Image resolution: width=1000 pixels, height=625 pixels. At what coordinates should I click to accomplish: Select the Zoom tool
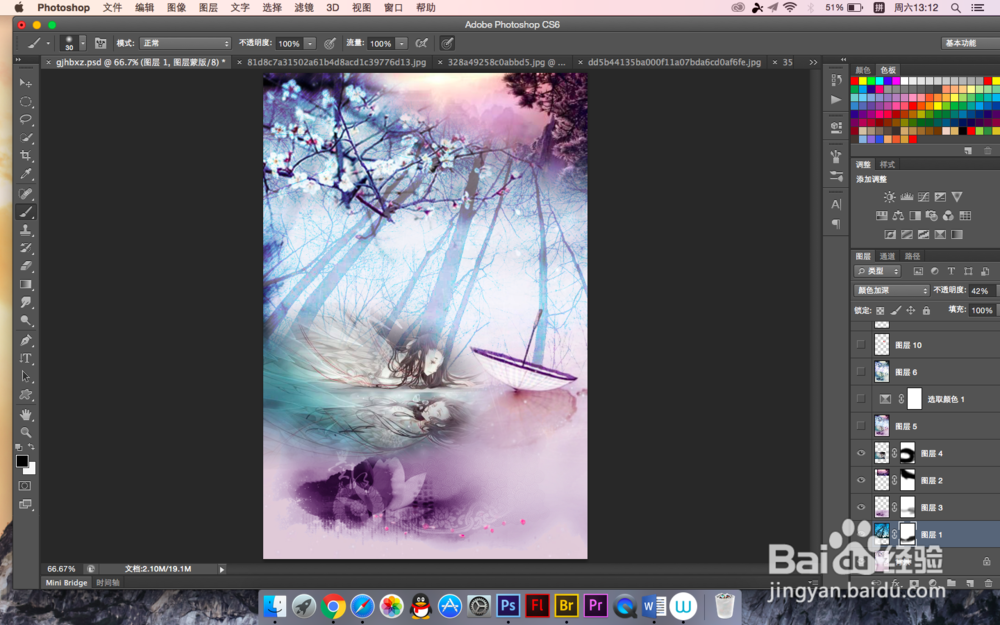pos(26,432)
